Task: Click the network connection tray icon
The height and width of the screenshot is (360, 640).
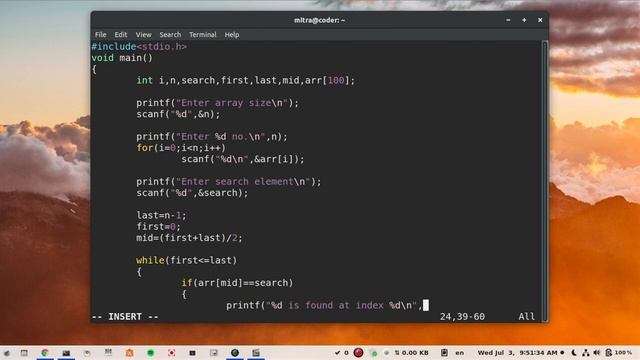Action: click(586, 353)
